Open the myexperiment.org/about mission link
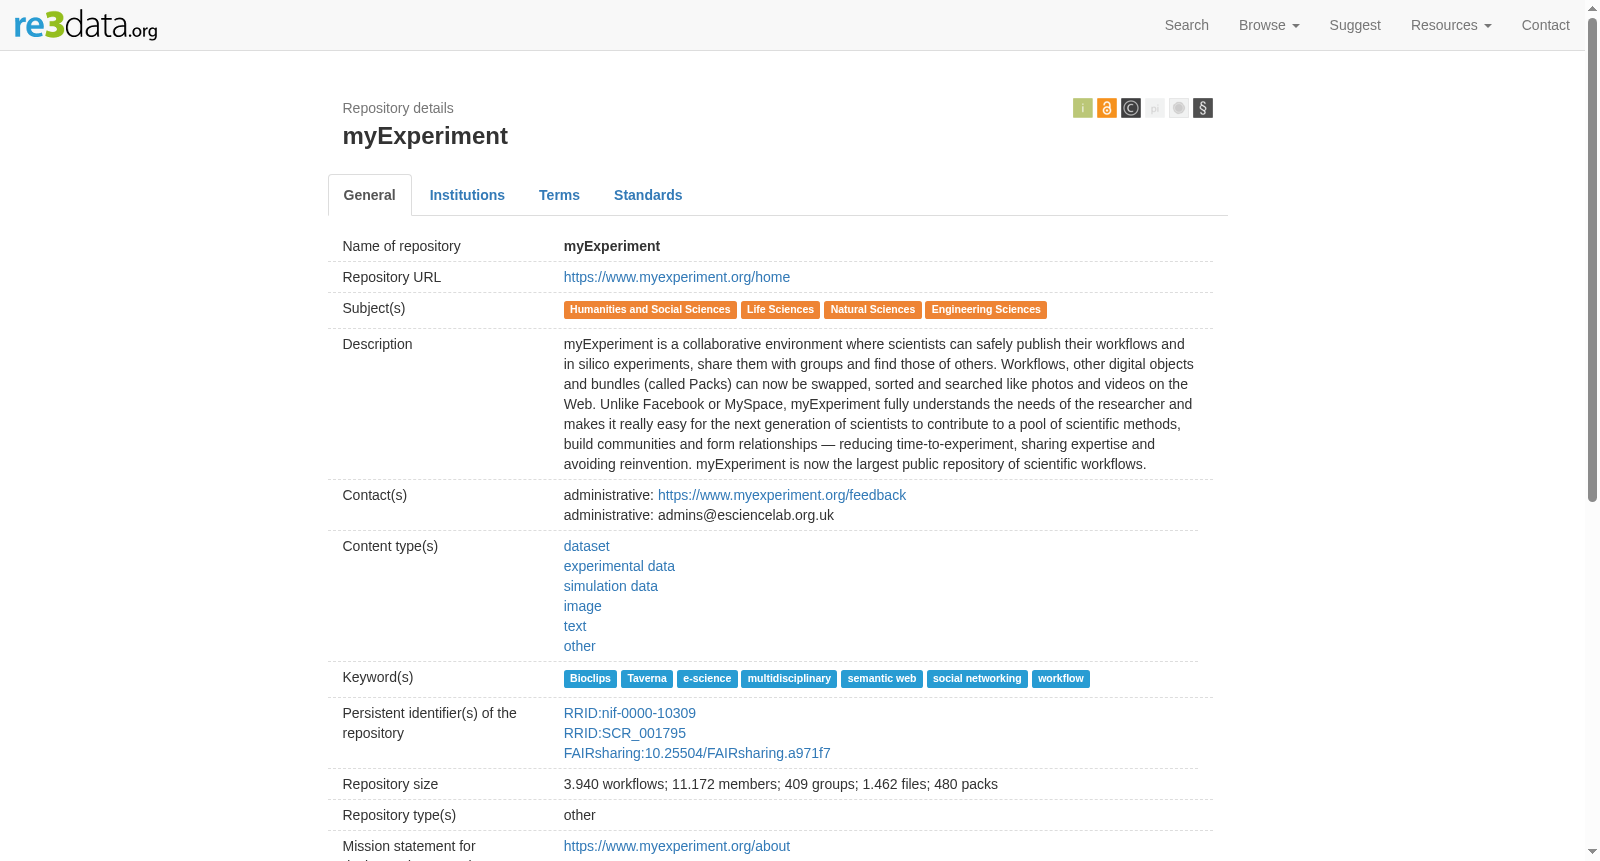 tap(677, 846)
